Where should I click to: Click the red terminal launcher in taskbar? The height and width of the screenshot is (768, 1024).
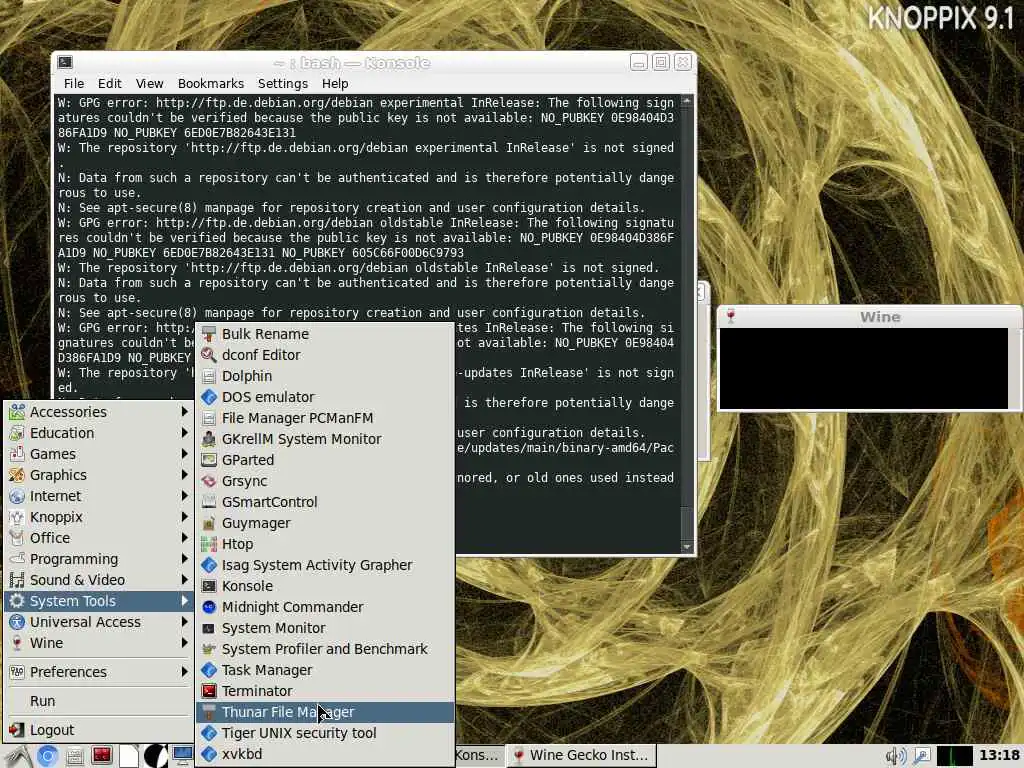101,756
